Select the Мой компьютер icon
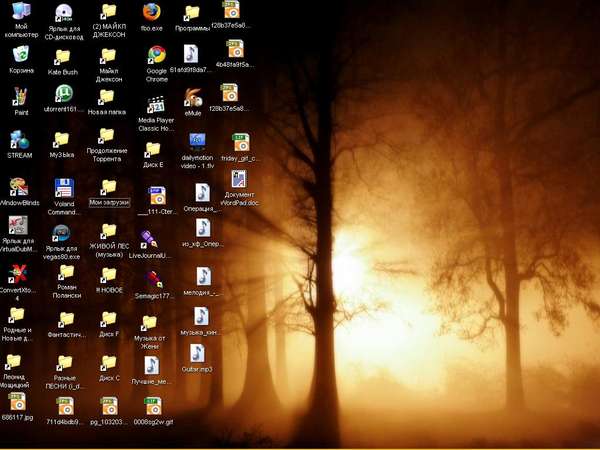Screen dimensions: 600x450 [20, 13]
